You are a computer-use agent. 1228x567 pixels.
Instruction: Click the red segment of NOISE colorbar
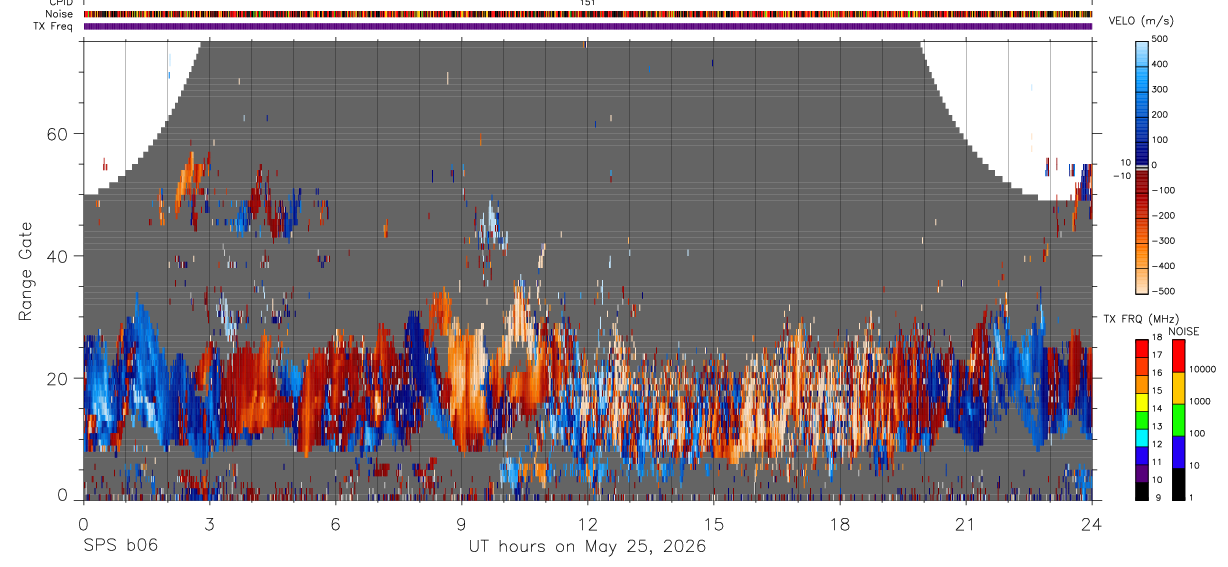pos(1178,356)
